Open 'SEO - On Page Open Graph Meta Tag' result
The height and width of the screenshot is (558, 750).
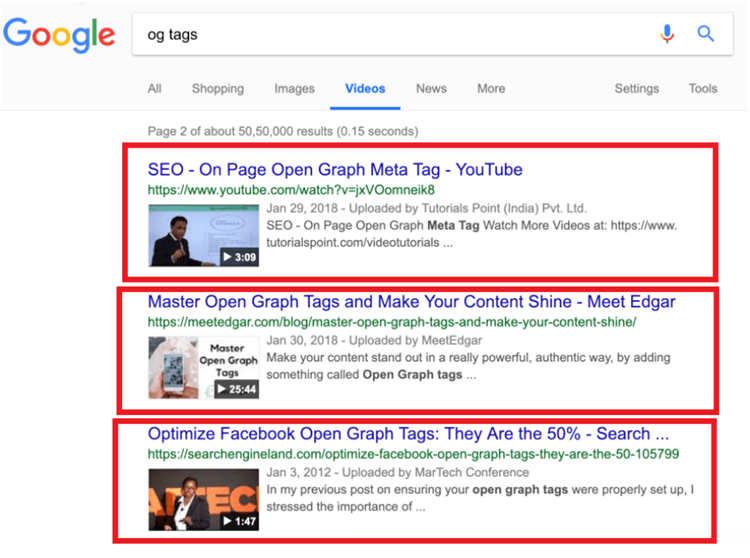click(335, 169)
